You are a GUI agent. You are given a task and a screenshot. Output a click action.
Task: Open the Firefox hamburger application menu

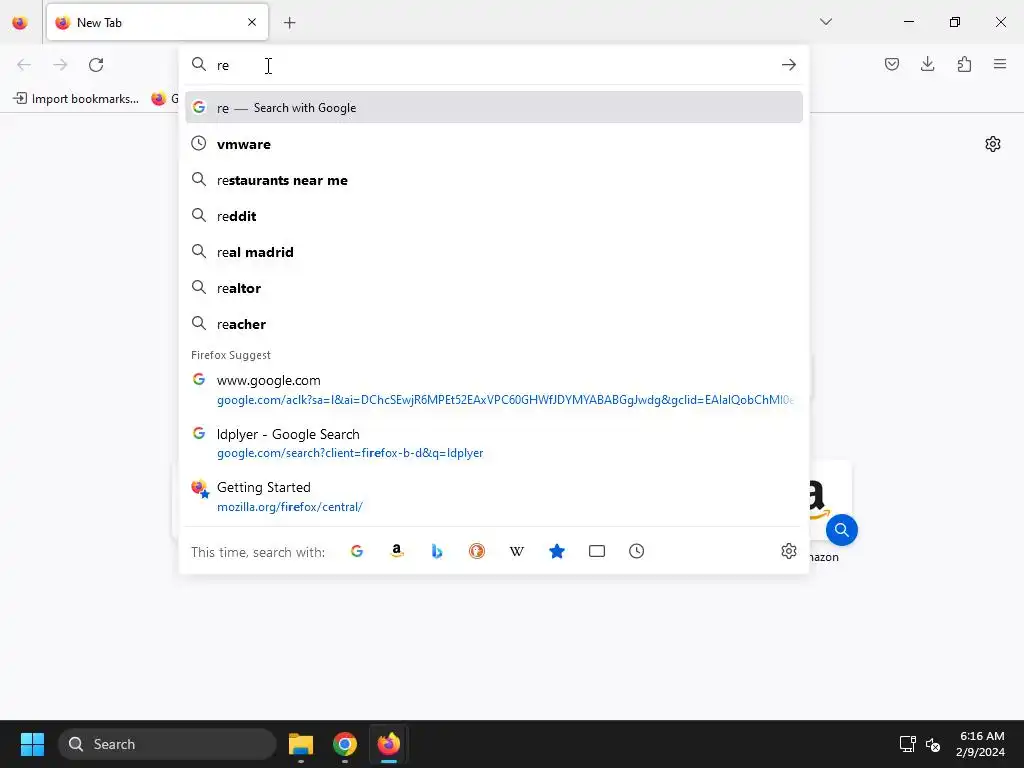tap(1000, 64)
